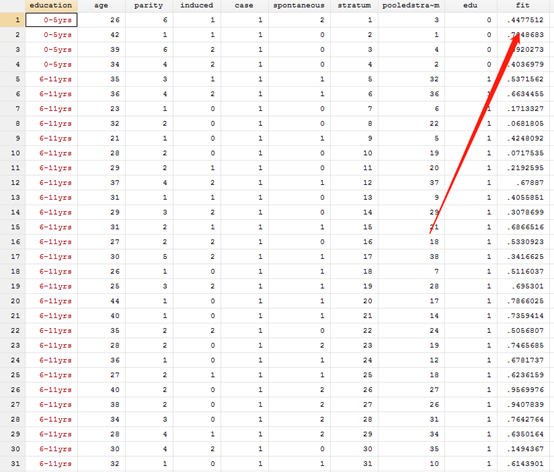Screen dimensions: 554x472
Task: Select the spontaneous column header
Action: [299, 5]
